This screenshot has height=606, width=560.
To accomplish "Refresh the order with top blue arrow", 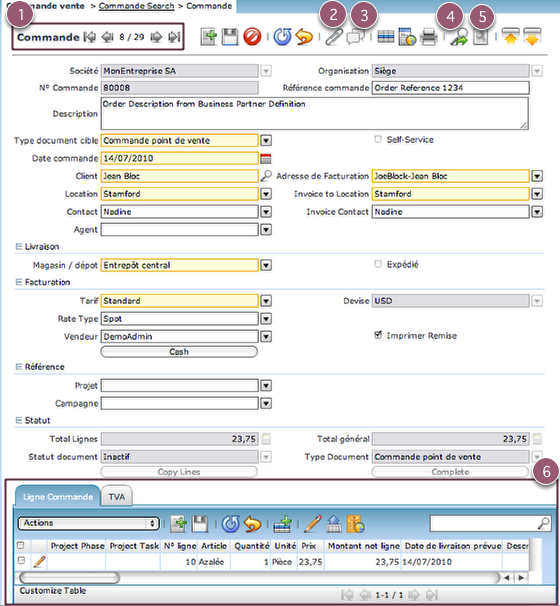I will pyautogui.click(x=283, y=37).
